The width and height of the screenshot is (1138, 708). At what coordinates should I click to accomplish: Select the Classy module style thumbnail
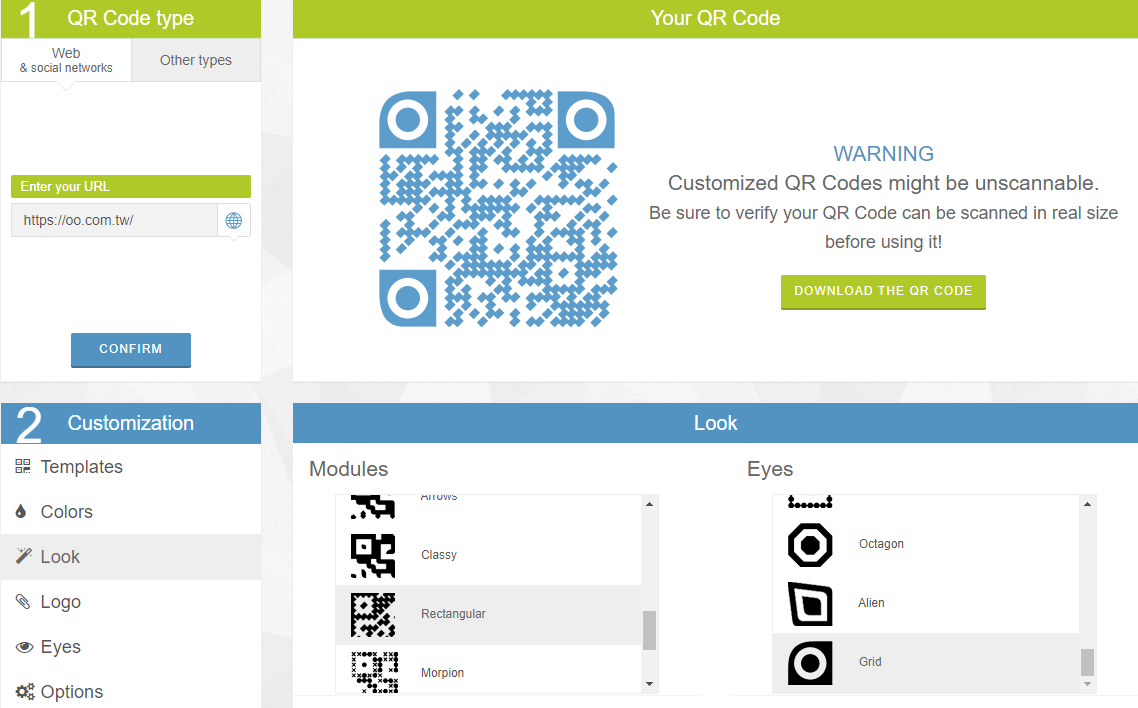tap(373, 556)
